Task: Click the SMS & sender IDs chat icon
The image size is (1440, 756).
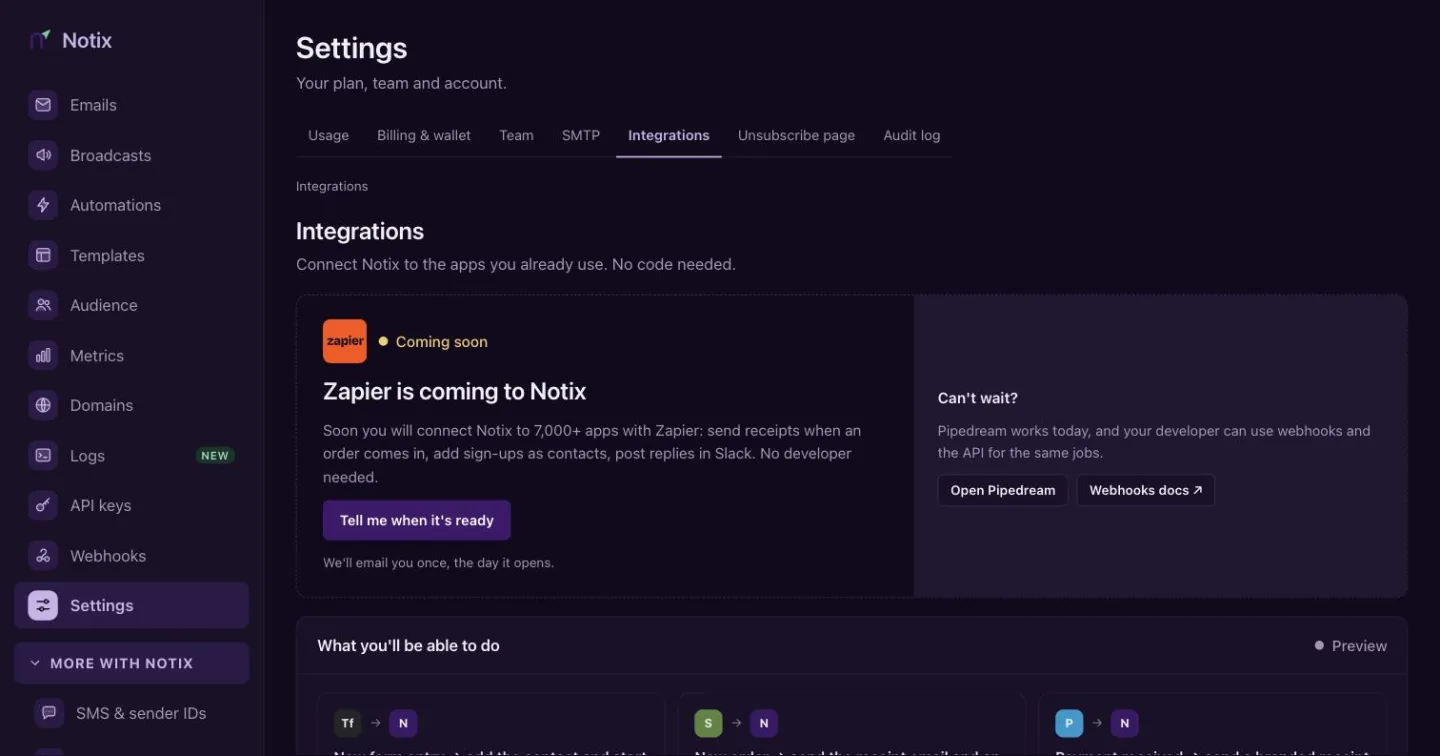Action: tap(49, 713)
